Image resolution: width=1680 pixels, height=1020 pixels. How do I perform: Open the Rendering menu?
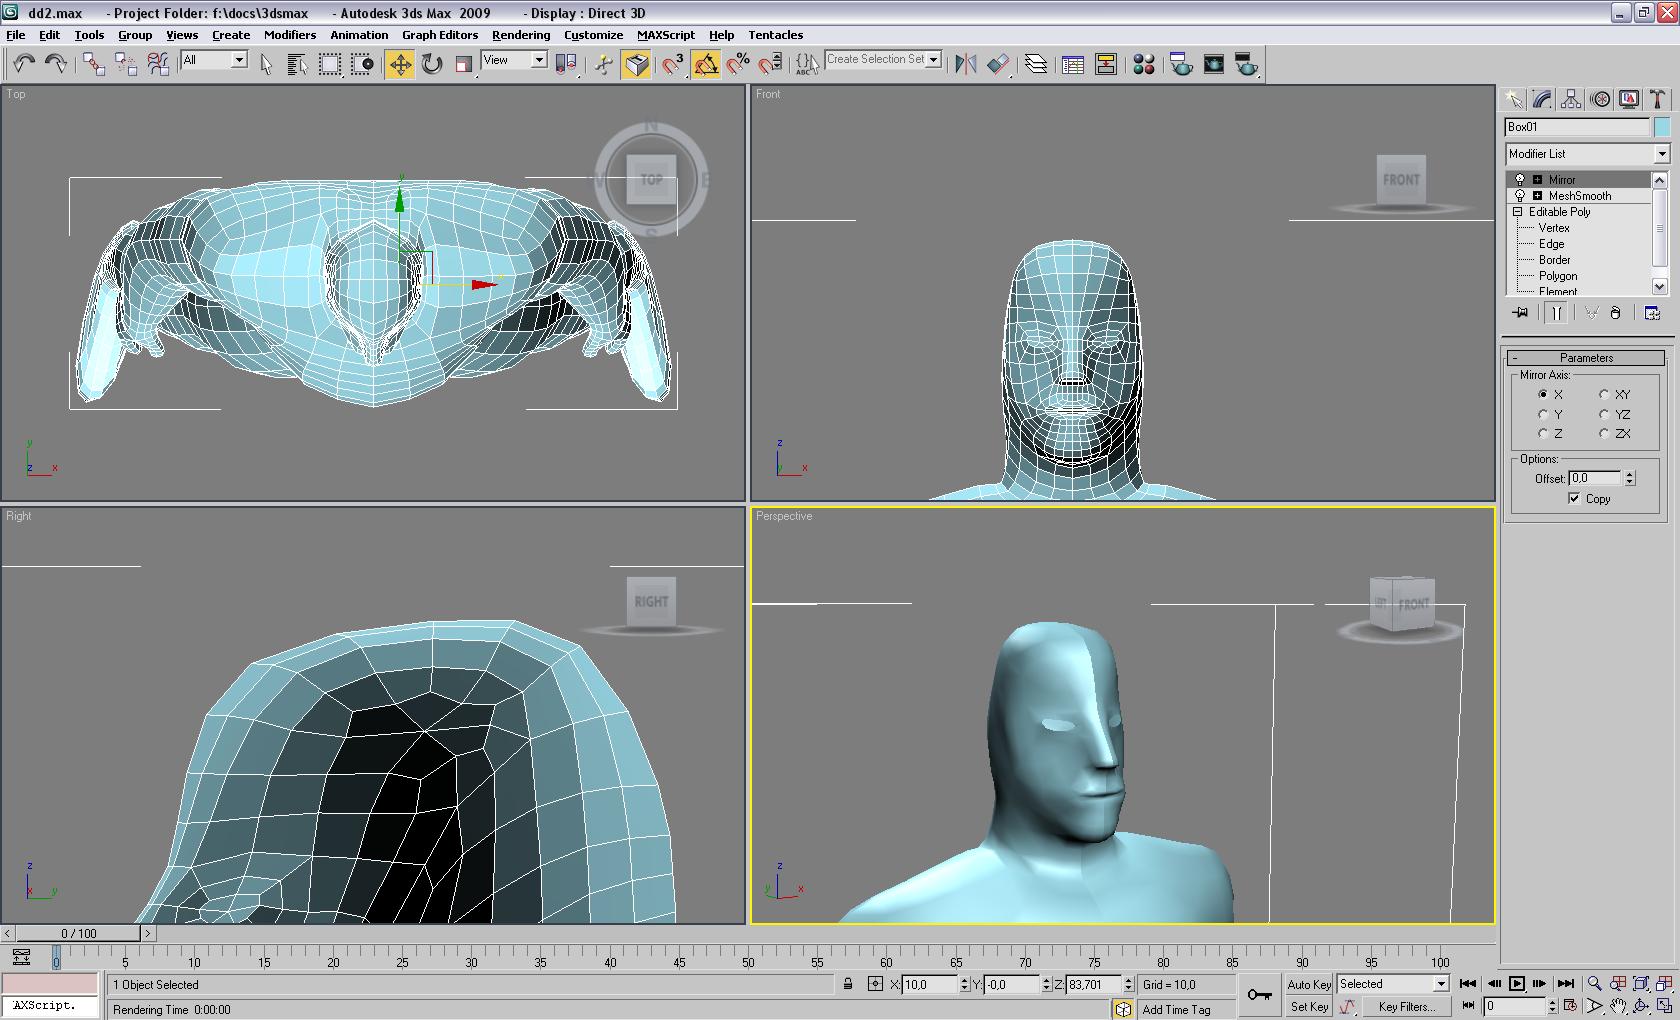[520, 35]
